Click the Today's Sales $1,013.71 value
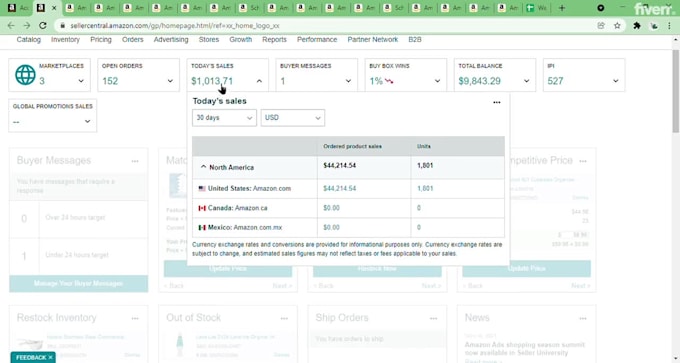This screenshot has height=363, width=680. (212, 81)
